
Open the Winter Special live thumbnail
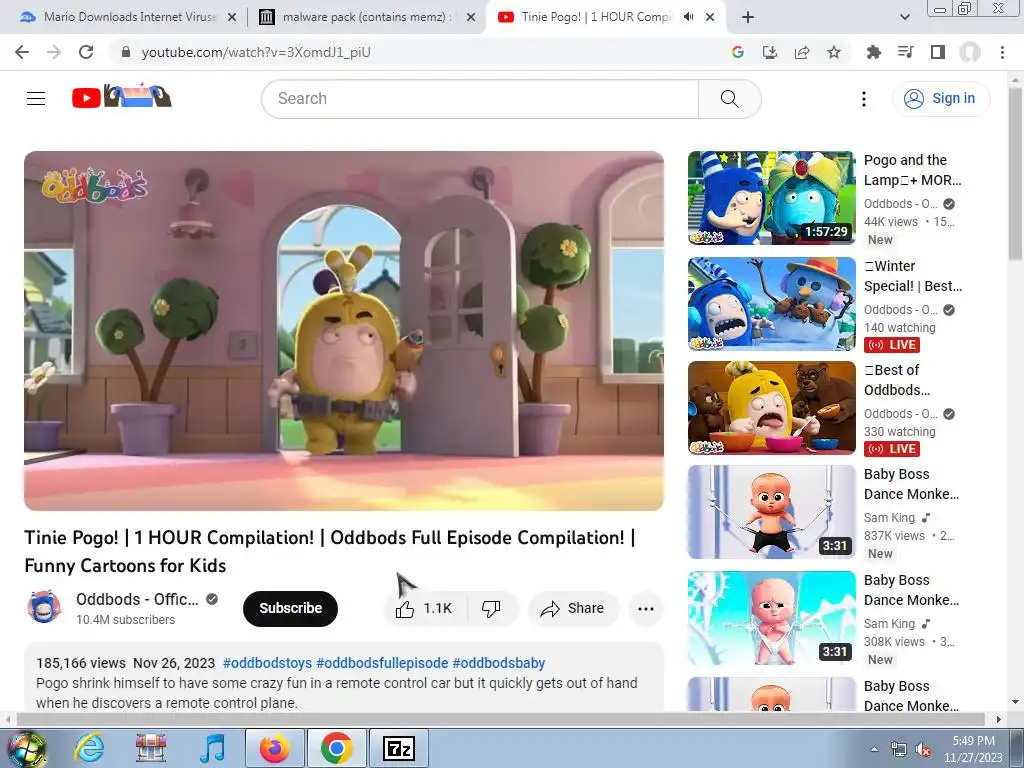click(x=771, y=304)
